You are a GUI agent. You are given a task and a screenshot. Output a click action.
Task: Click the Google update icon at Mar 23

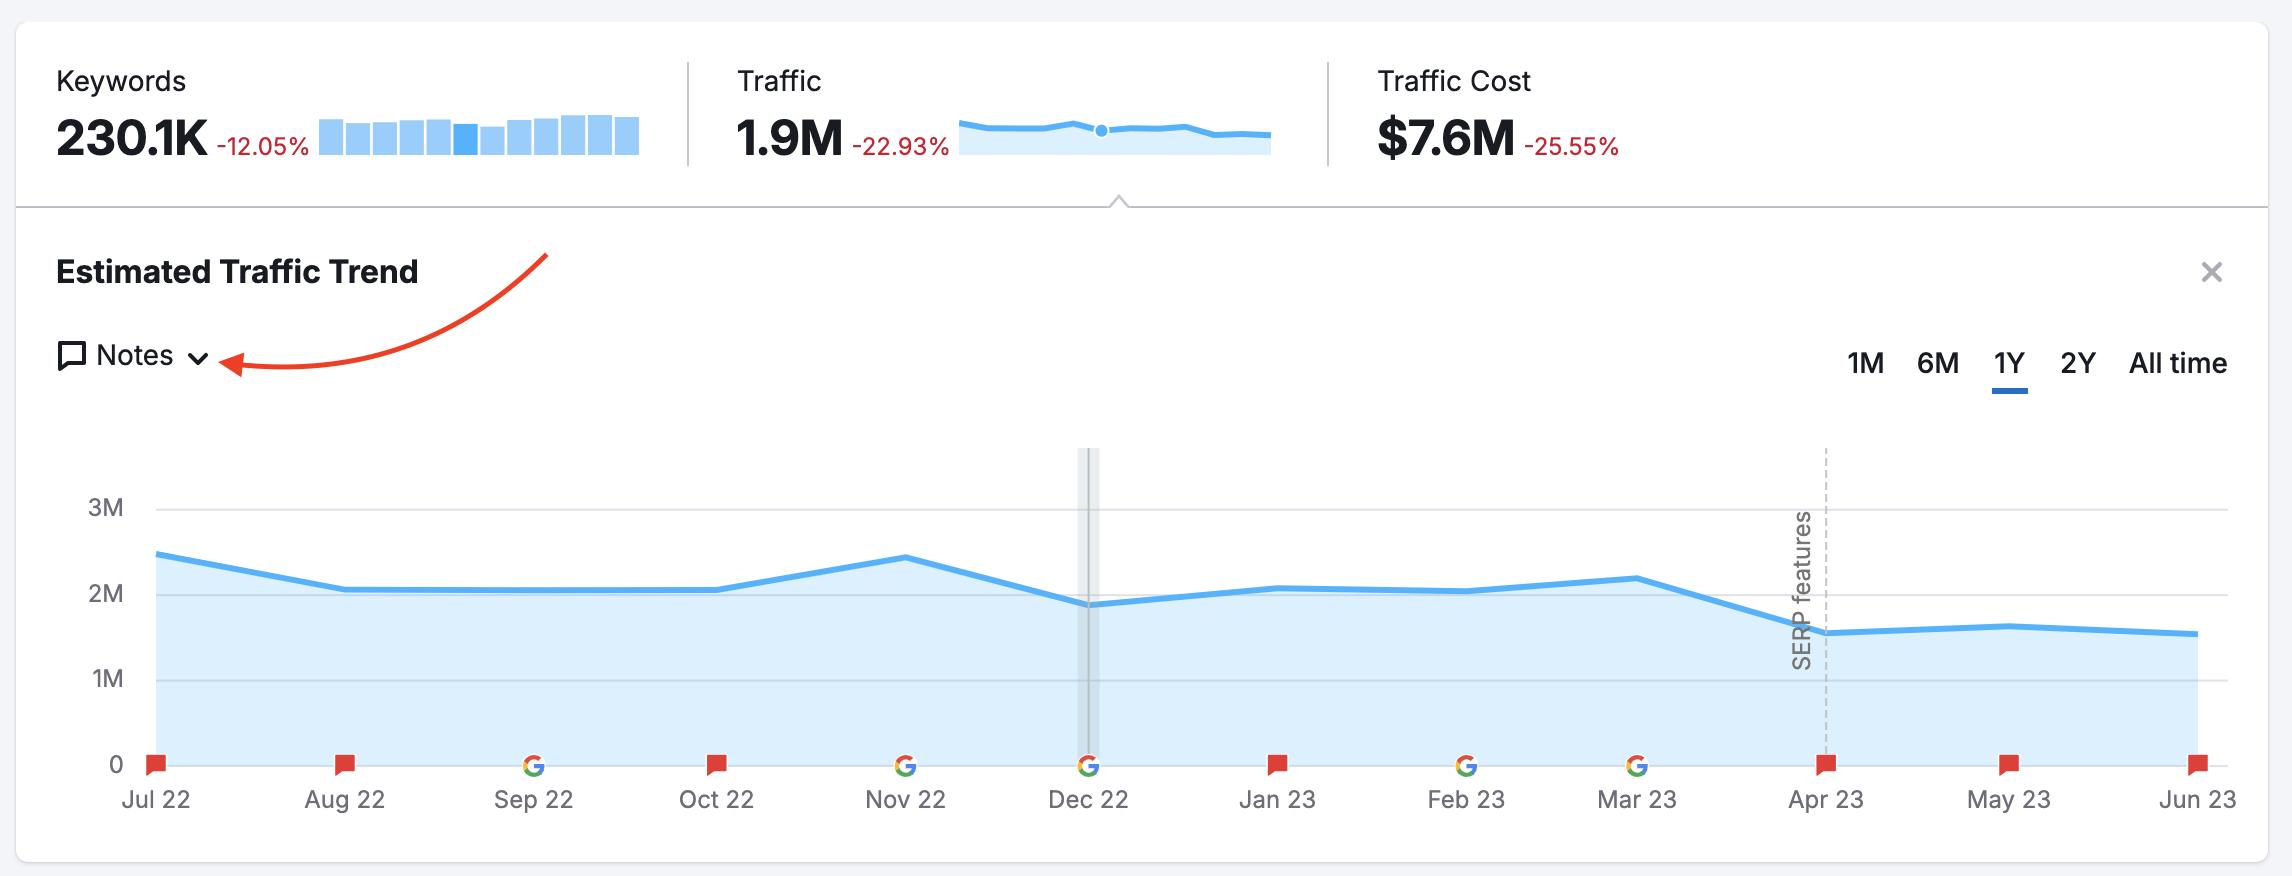point(1637,766)
